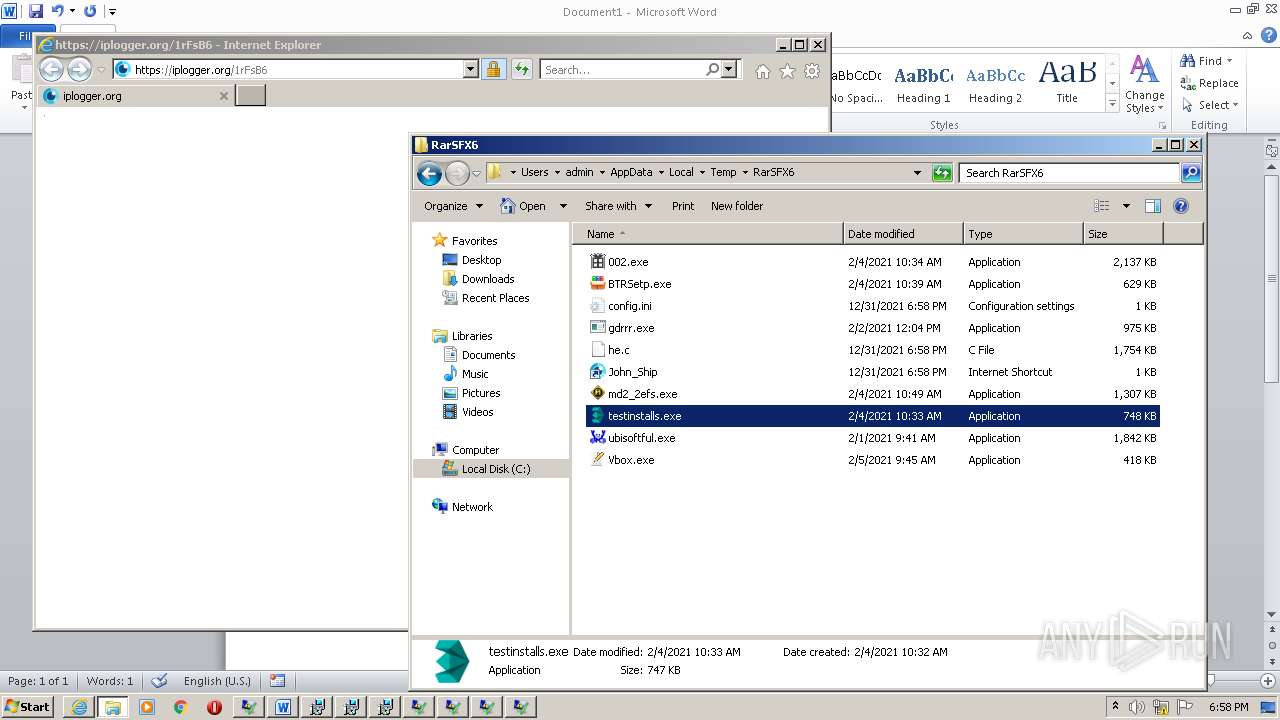This screenshot has height=720, width=1280.
Task: Click the Internet Explorer address bar
Action: coord(289,70)
